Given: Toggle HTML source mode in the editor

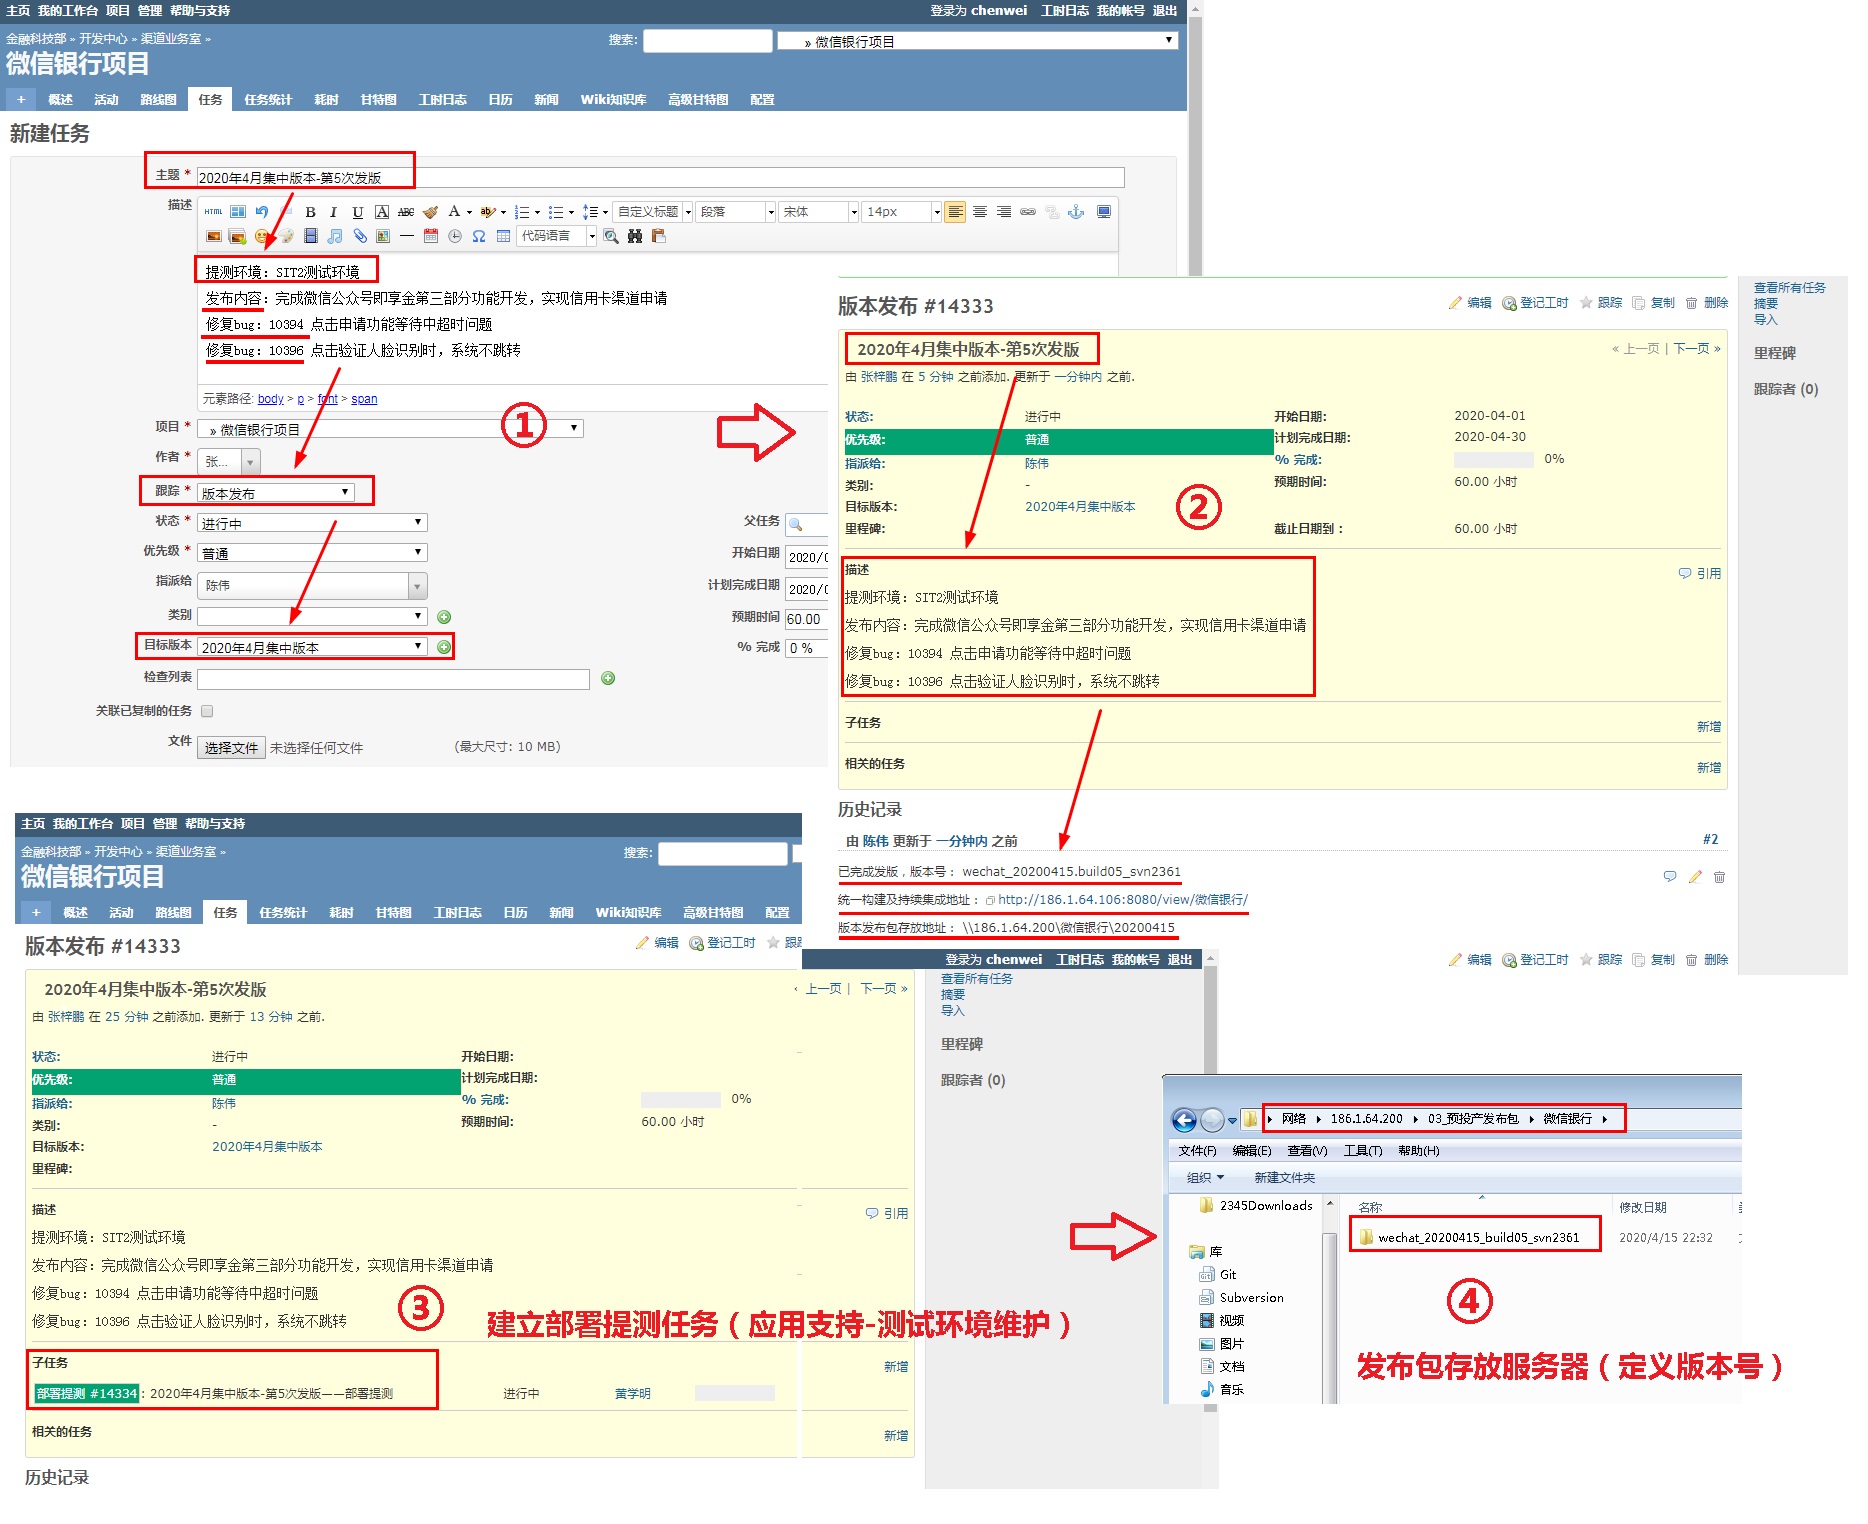Looking at the screenshot, I should click(x=213, y=212).
